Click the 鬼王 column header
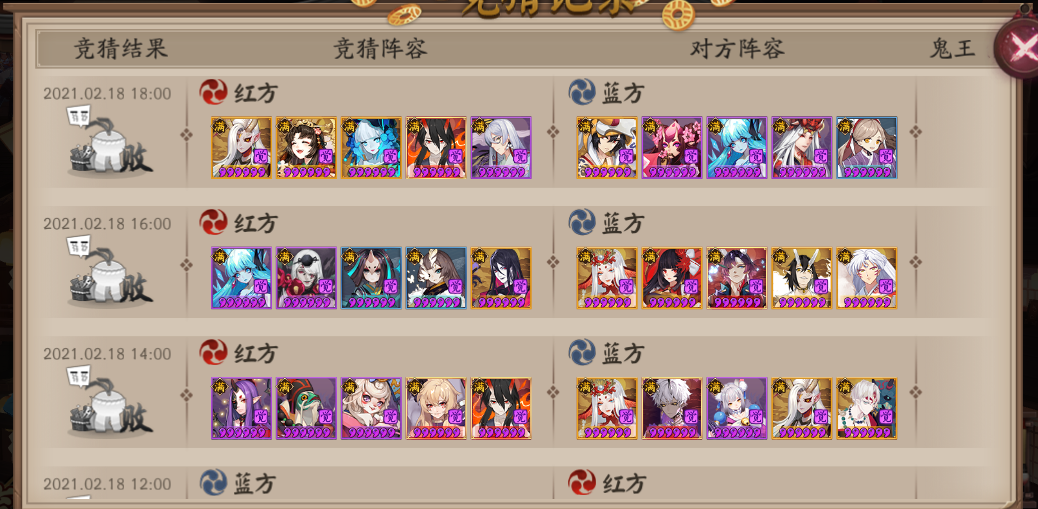The image size is (1038, 509). click(952, 49)
